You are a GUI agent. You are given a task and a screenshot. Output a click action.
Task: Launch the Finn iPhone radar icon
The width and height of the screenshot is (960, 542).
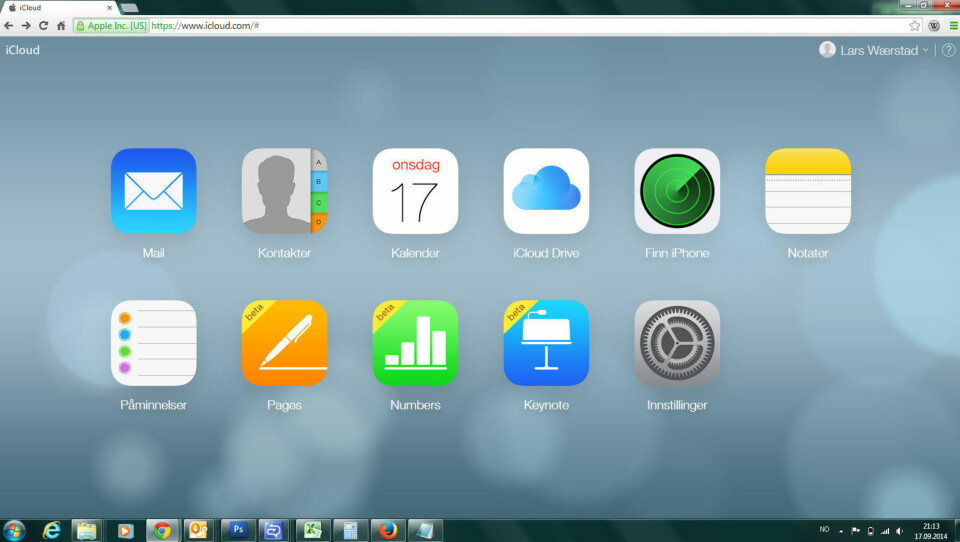pyautogui.click(x=677, y=190)
